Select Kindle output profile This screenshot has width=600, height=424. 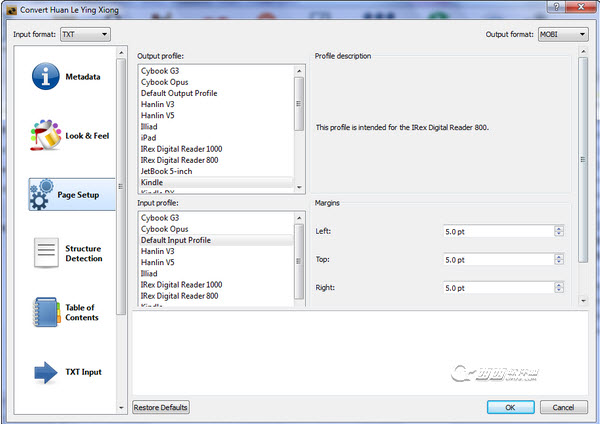216,182
